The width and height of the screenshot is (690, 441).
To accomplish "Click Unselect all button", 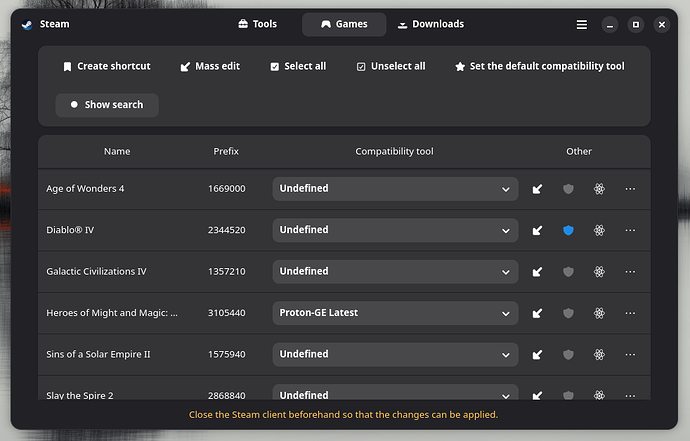I will tap(391, 66).
